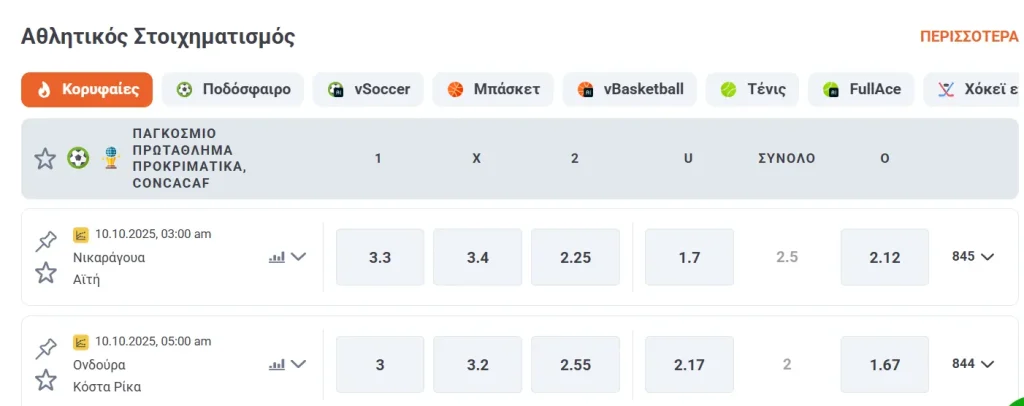Open statistics for Νικαράγουα match
This screenshot has height=406, width=1024.
(277, 257)
